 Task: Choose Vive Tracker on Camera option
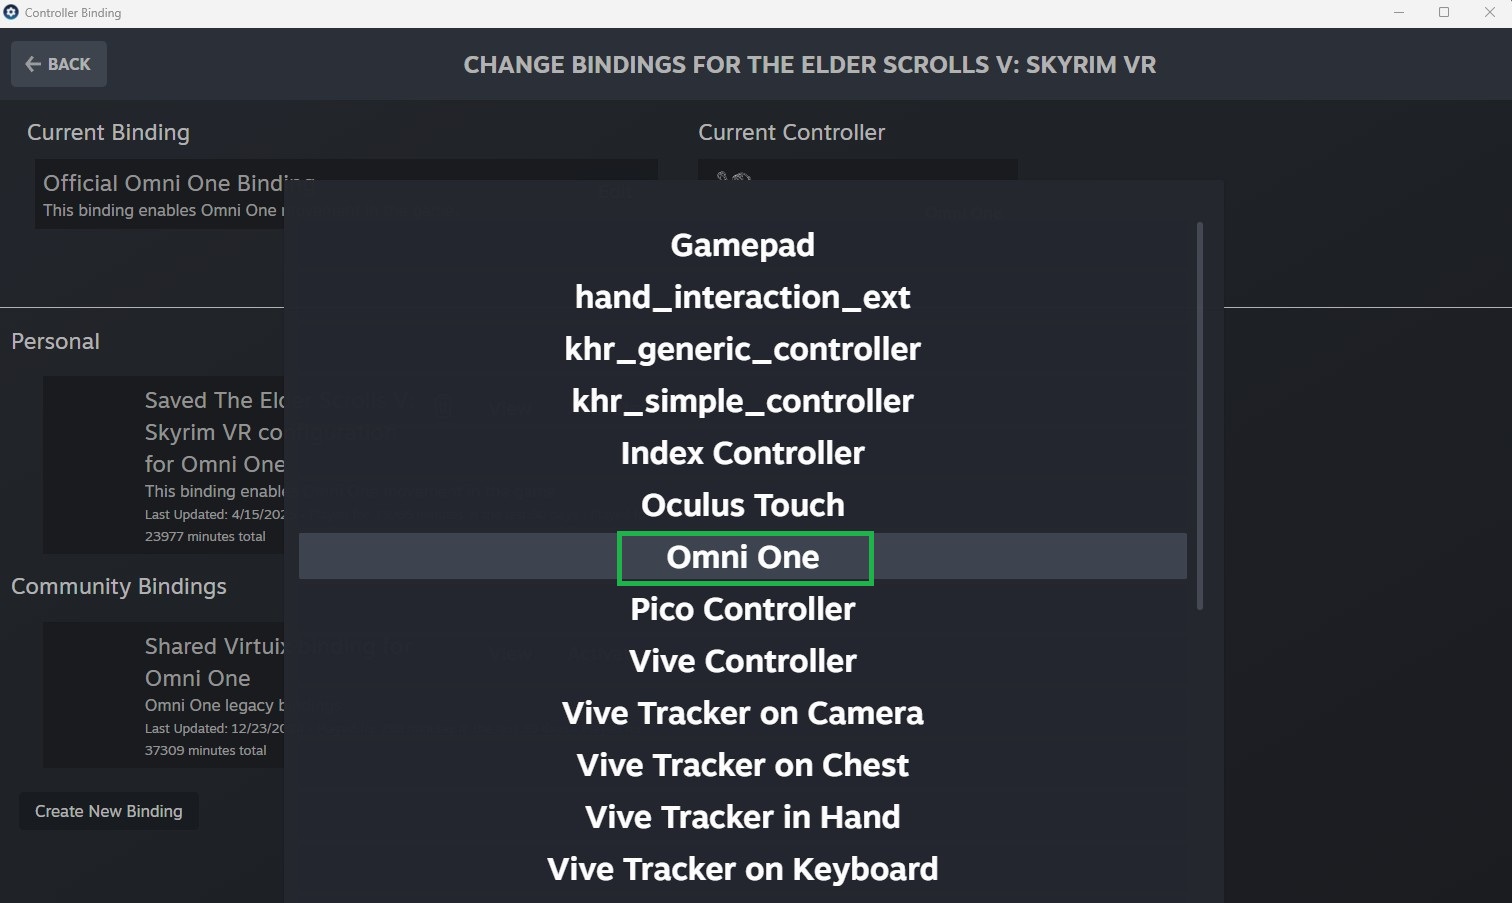(x=742, y=713)
